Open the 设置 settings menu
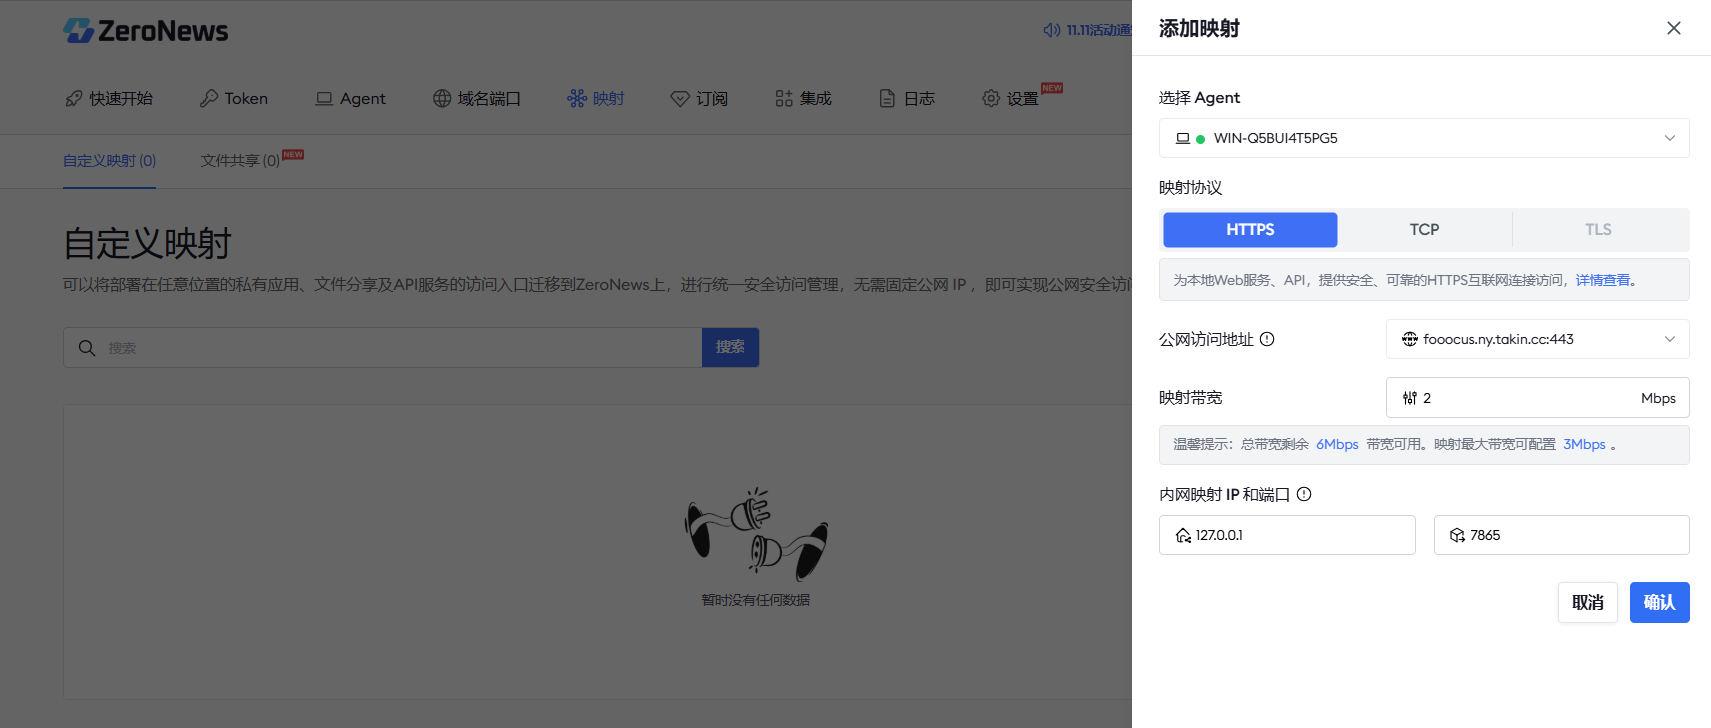The height and width of the screenshot is (728, 1711). click(x=1011, y=99)
